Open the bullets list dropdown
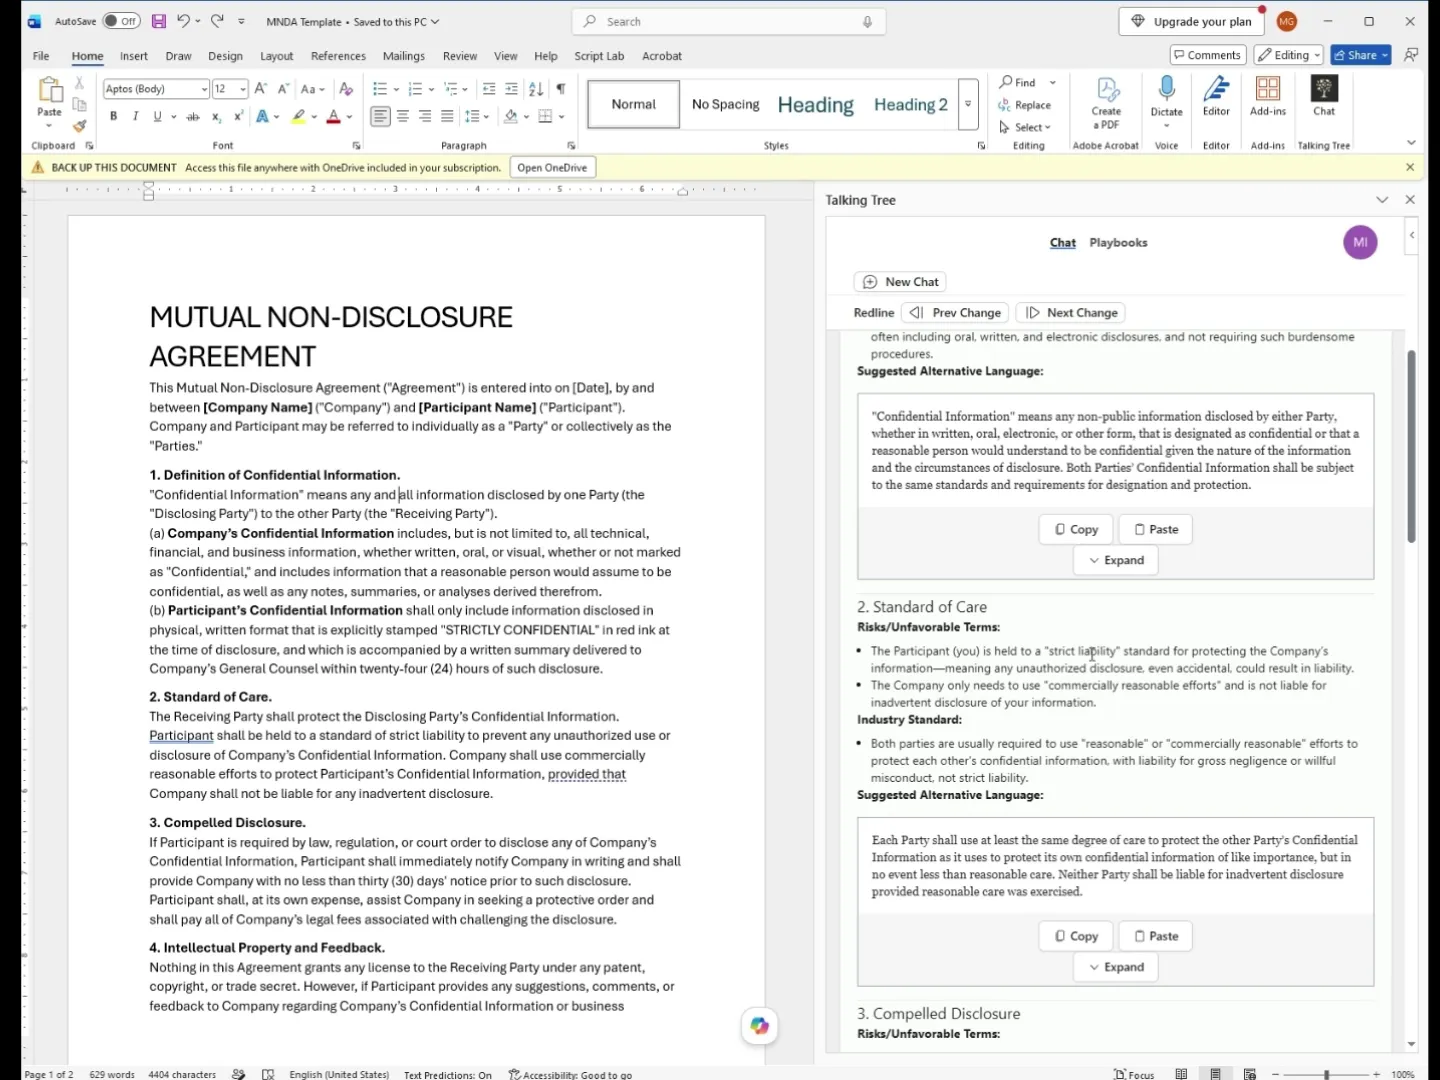Screen dimensions: 1440x1080 [x=396, y=89]
